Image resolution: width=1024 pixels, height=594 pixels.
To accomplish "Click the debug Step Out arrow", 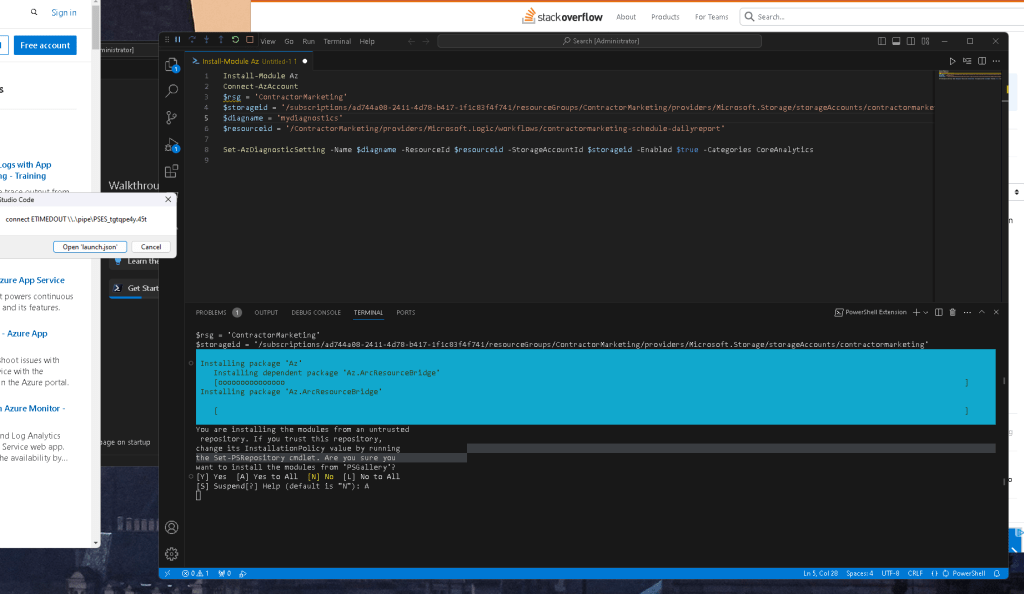I will (221, 40).
